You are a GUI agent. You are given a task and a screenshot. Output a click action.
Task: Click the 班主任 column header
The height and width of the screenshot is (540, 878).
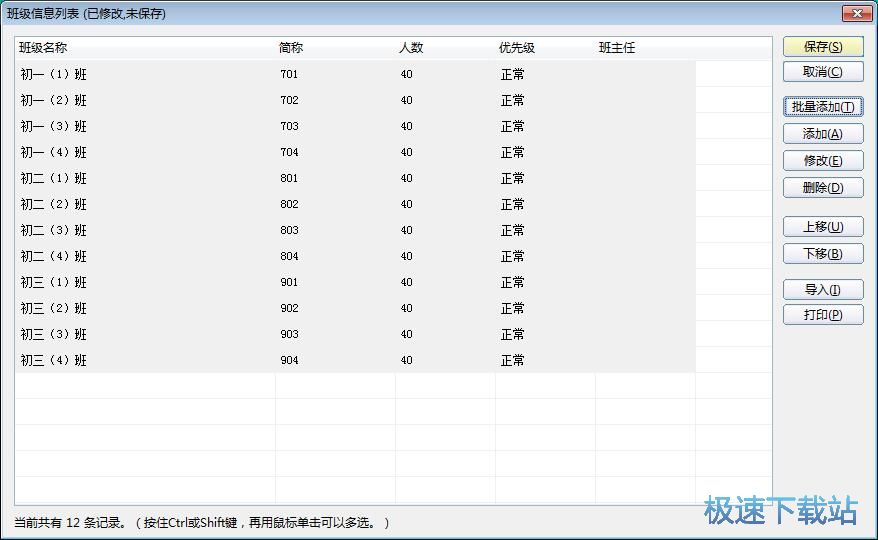[645, 48]
